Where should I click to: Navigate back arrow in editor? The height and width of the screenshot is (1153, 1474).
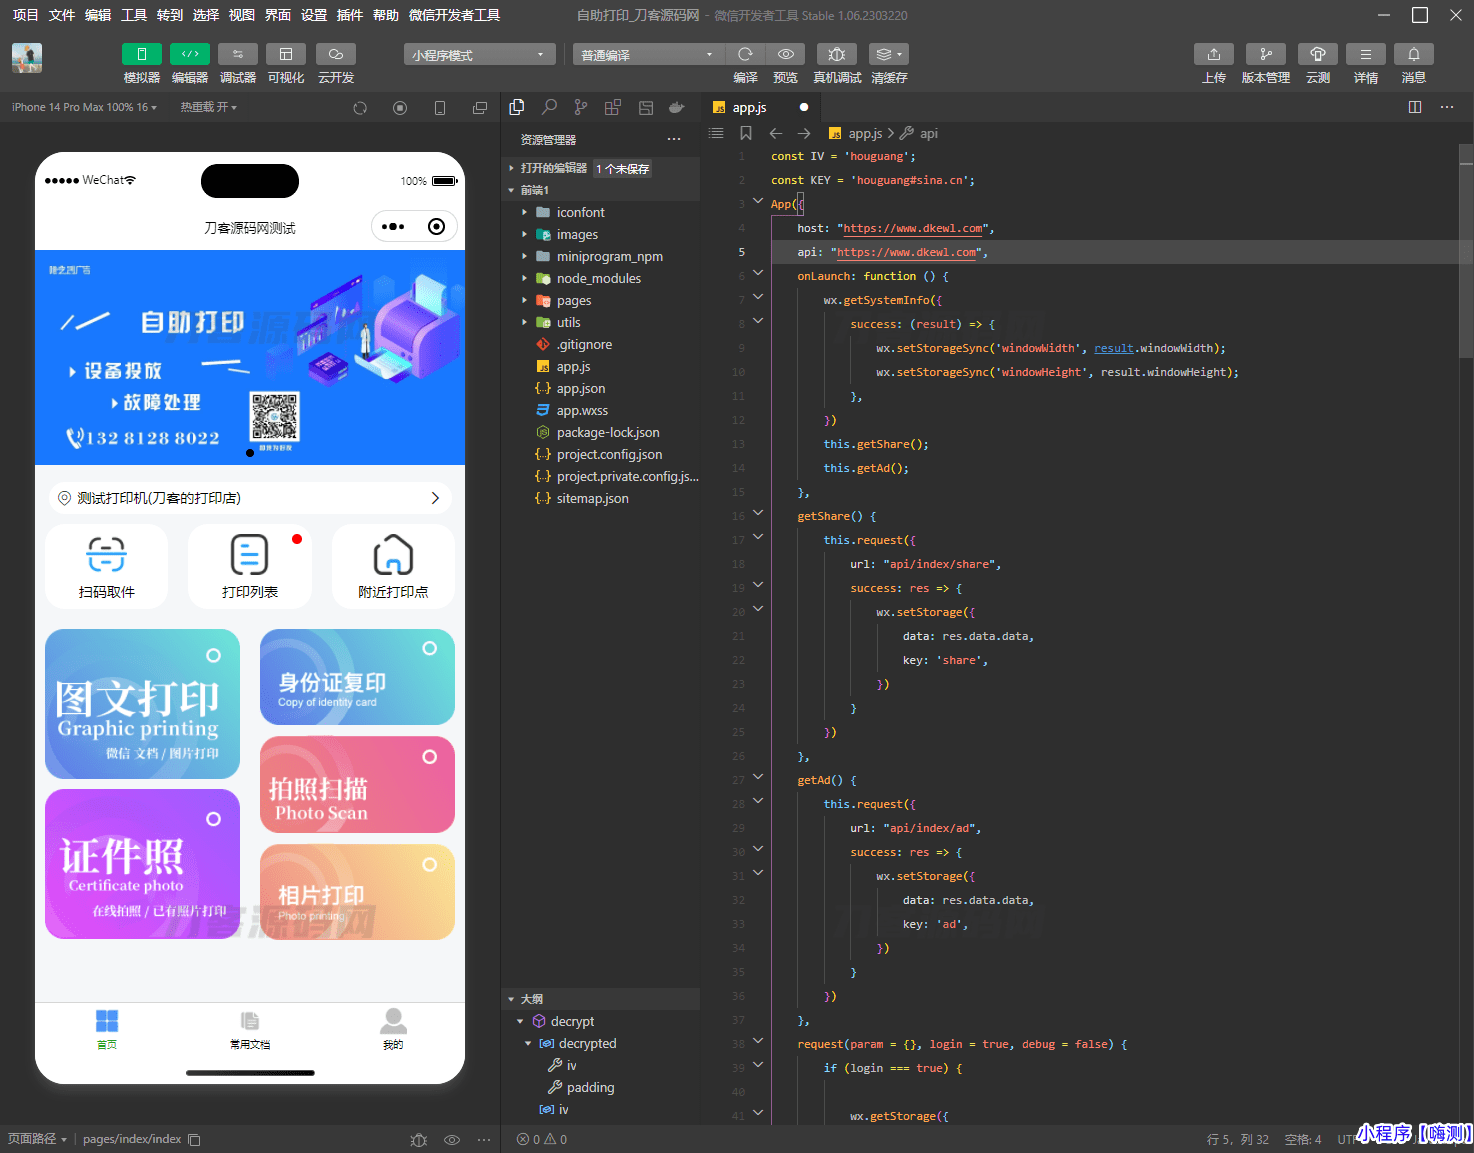click(x=776, y=133)
